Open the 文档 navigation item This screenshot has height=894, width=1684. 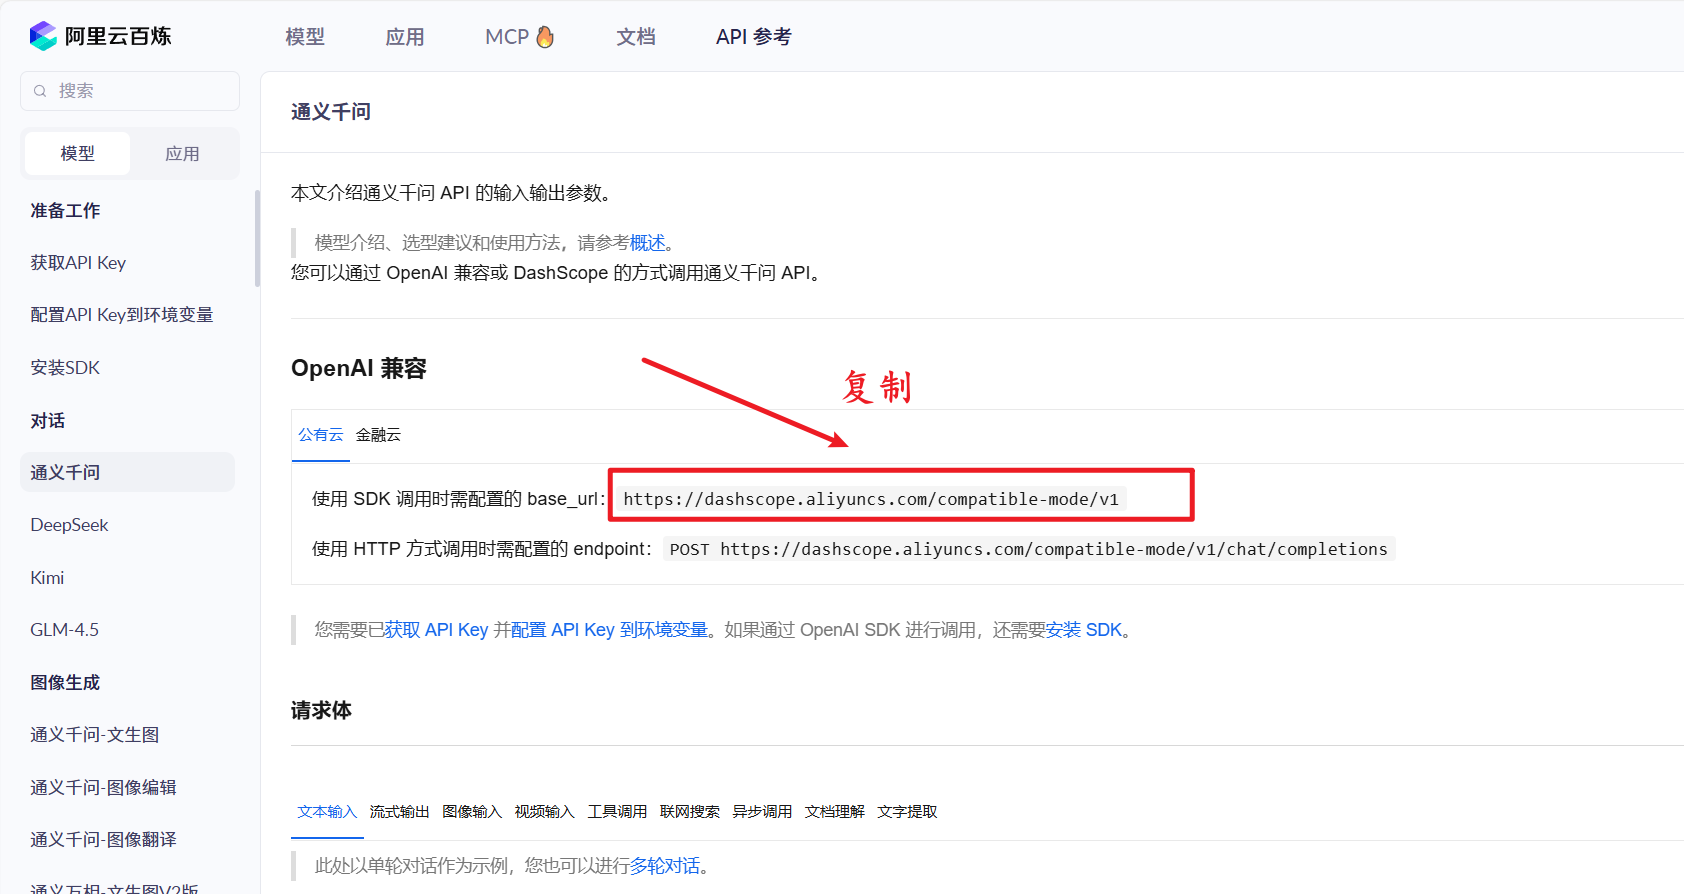click(x=636, y=37)
